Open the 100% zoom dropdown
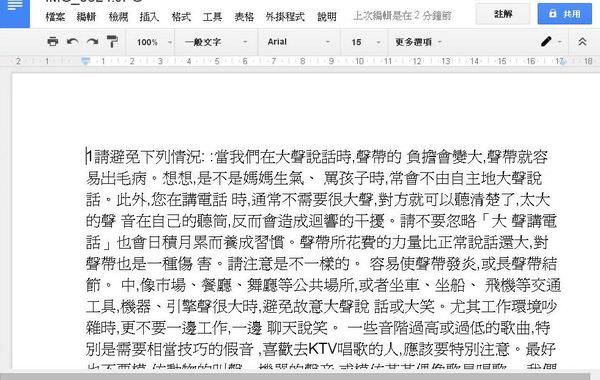 point(154,42)
